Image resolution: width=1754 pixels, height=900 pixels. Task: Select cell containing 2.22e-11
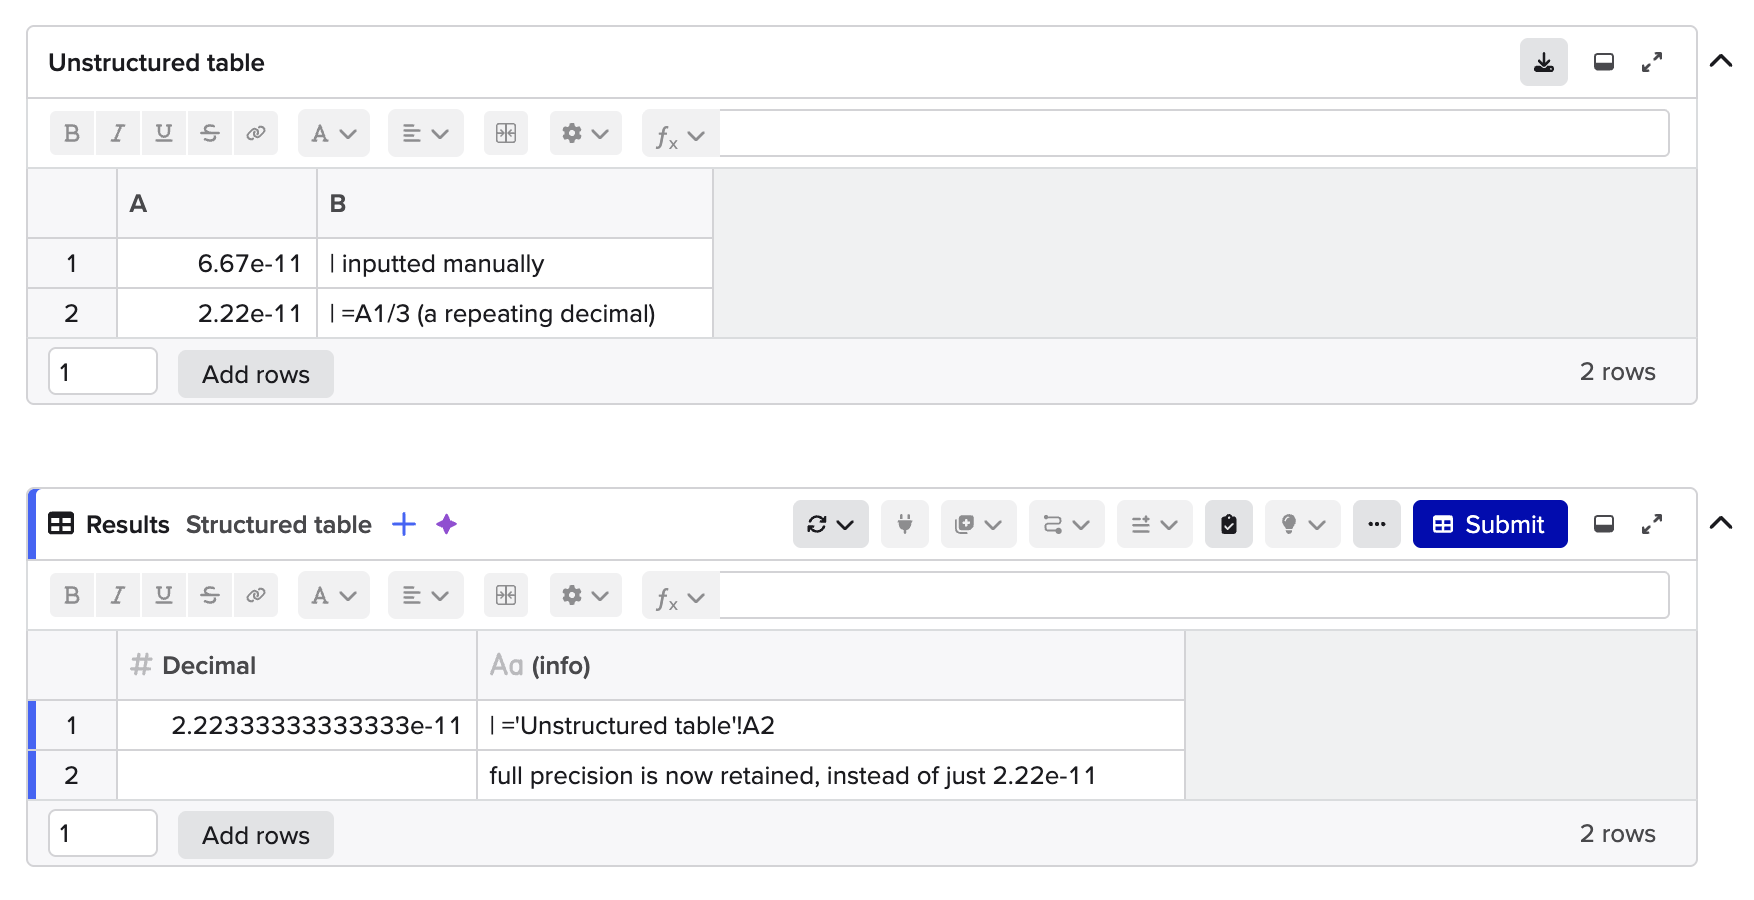(217, 314)
